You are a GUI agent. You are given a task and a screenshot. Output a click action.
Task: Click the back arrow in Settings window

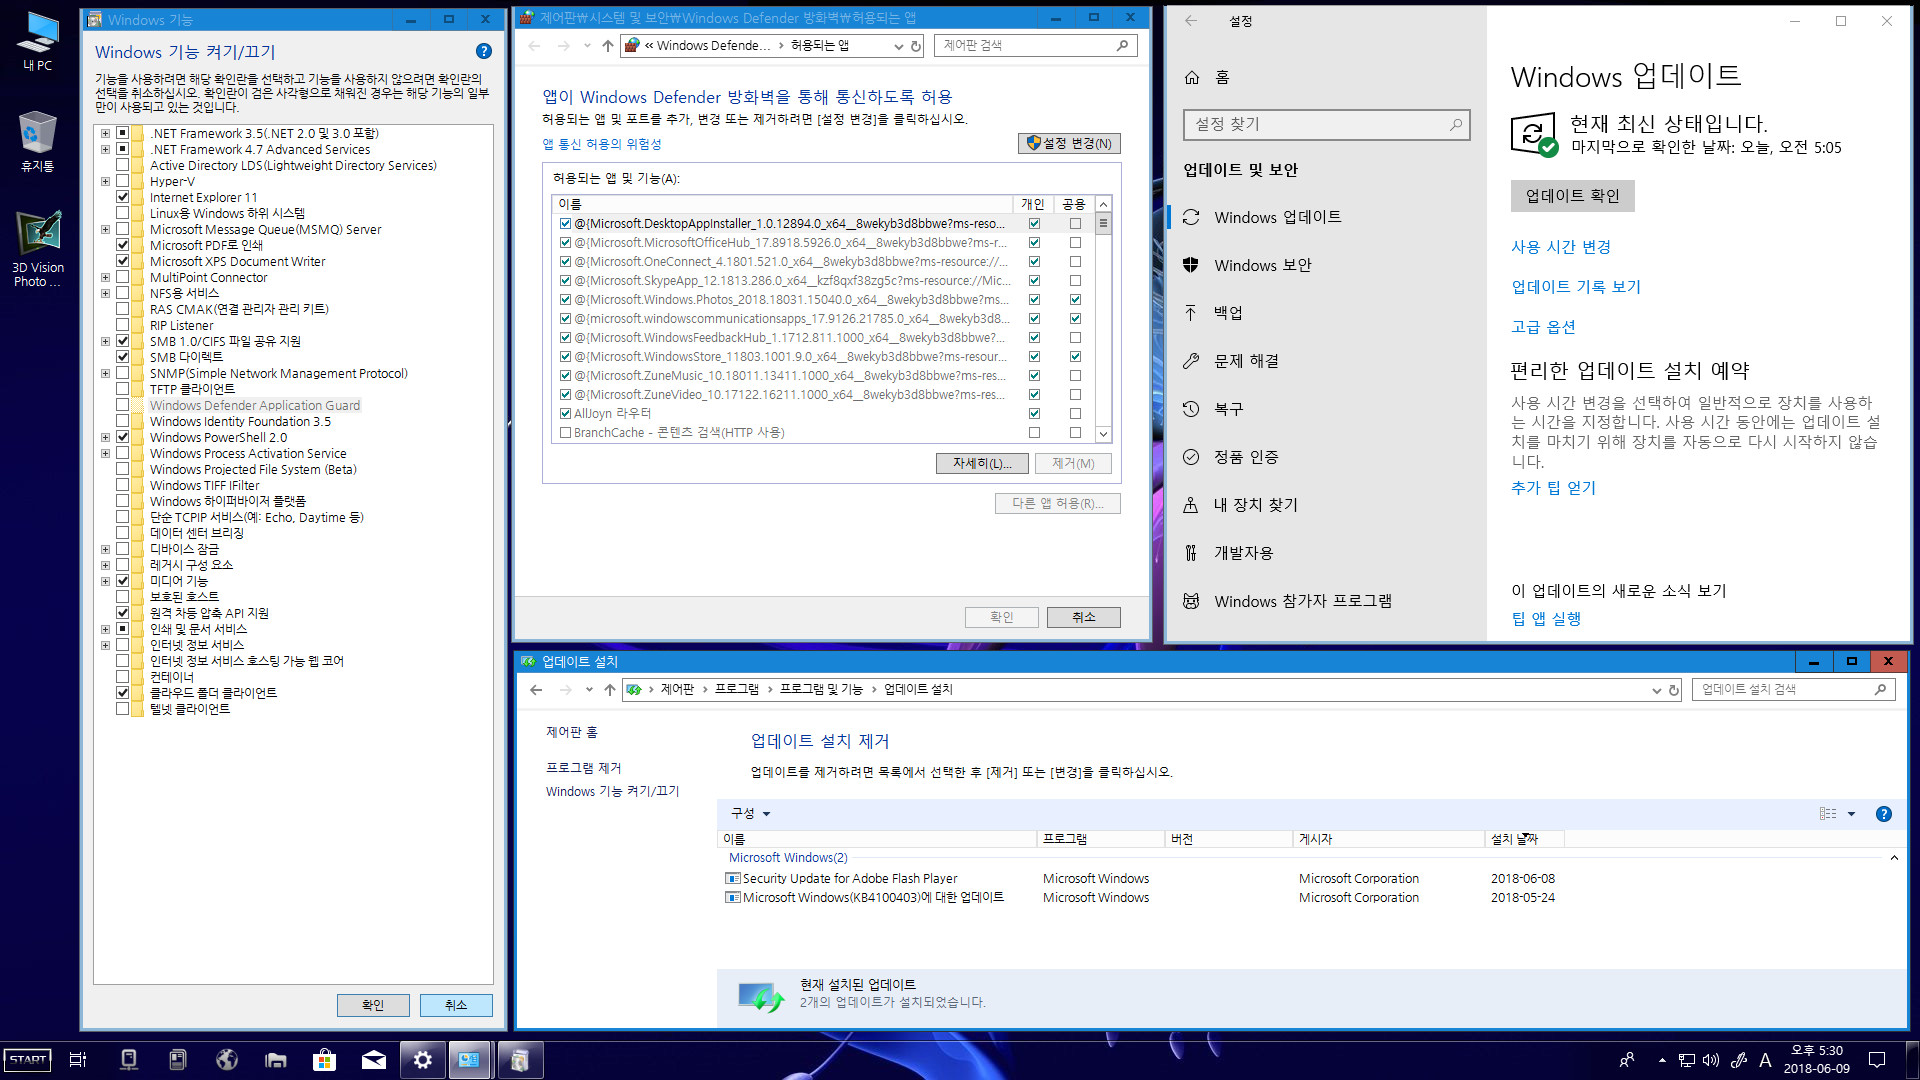click(x=1191, y=21)
